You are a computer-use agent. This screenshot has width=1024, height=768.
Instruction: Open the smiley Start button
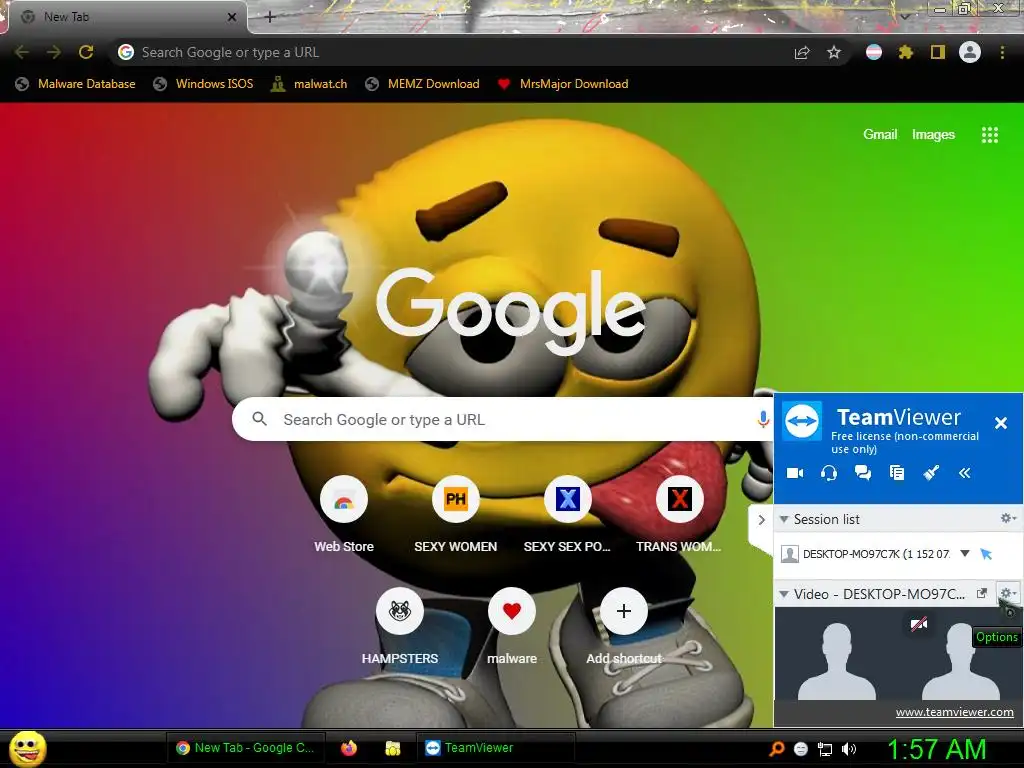point(27,748)
